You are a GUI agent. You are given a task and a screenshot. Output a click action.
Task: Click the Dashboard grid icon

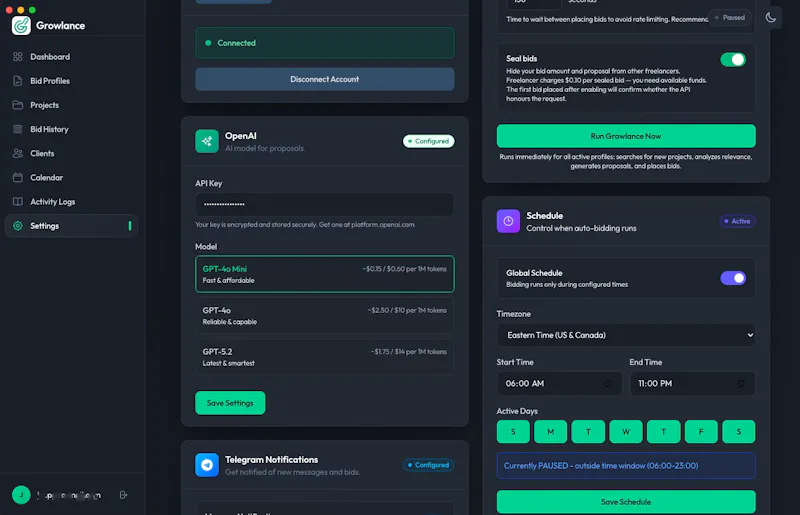tap(18, 57)
